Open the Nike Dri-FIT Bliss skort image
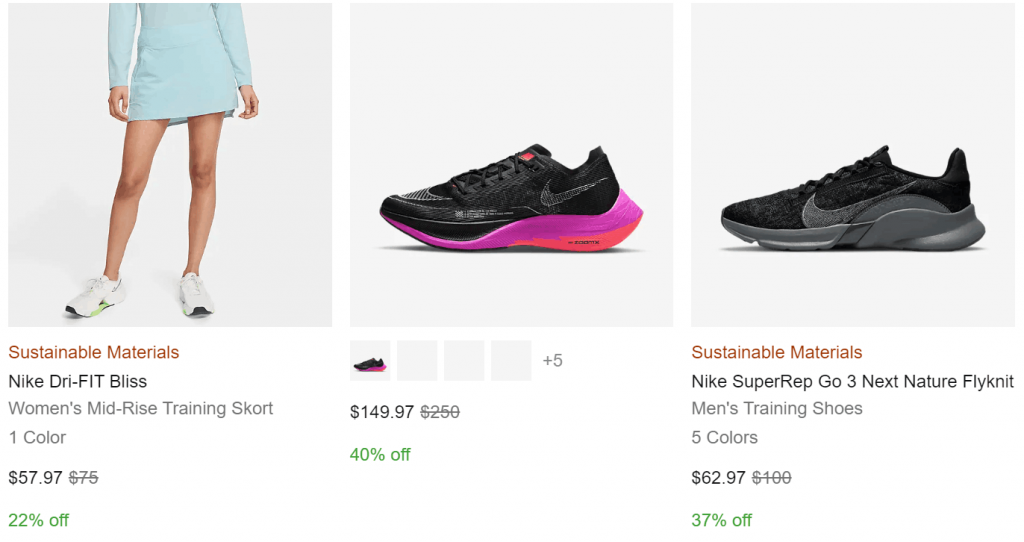 coord(170,165)
